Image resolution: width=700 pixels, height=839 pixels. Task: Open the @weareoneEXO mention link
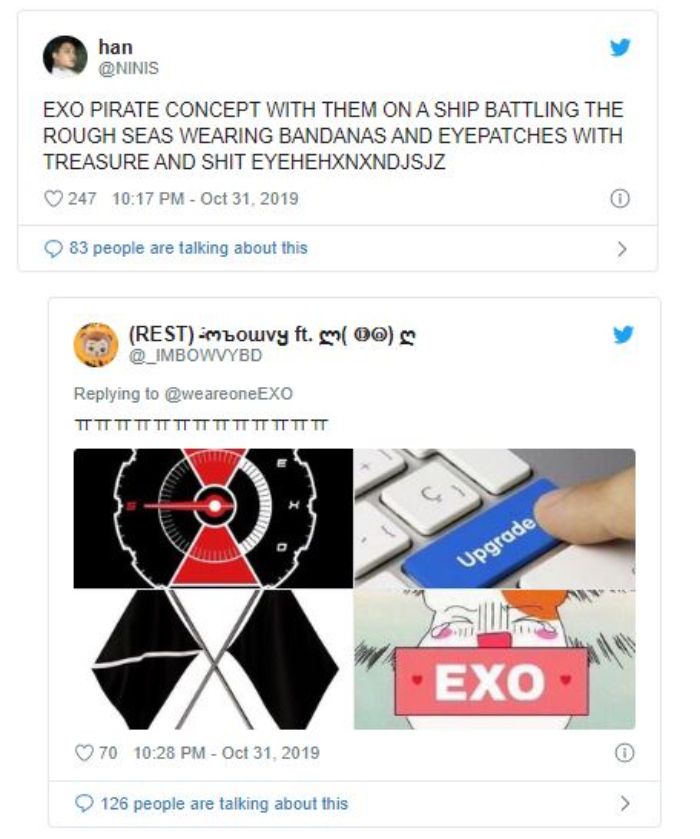pos(229,394)
